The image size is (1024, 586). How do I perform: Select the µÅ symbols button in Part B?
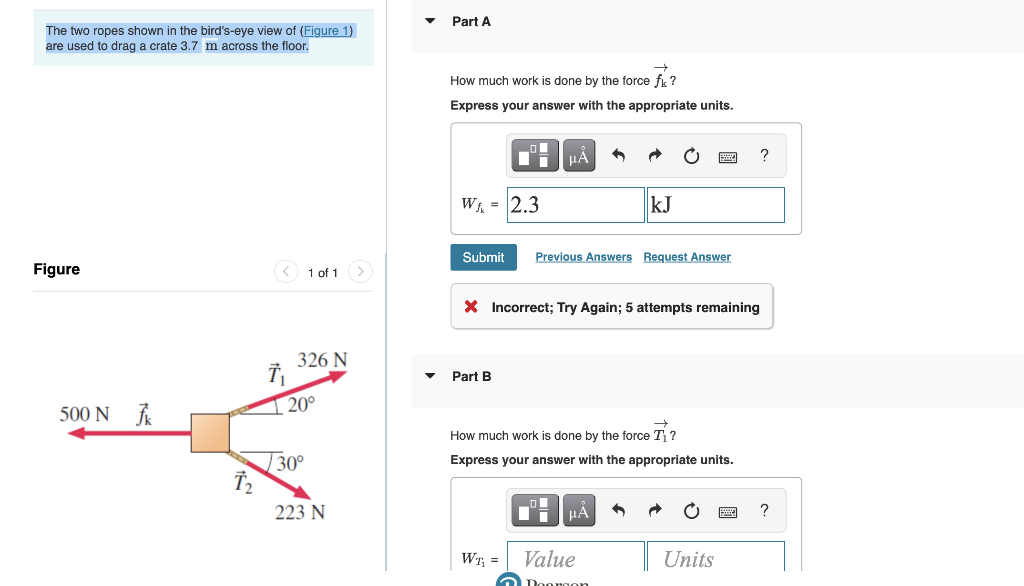(x=579, y=510)
